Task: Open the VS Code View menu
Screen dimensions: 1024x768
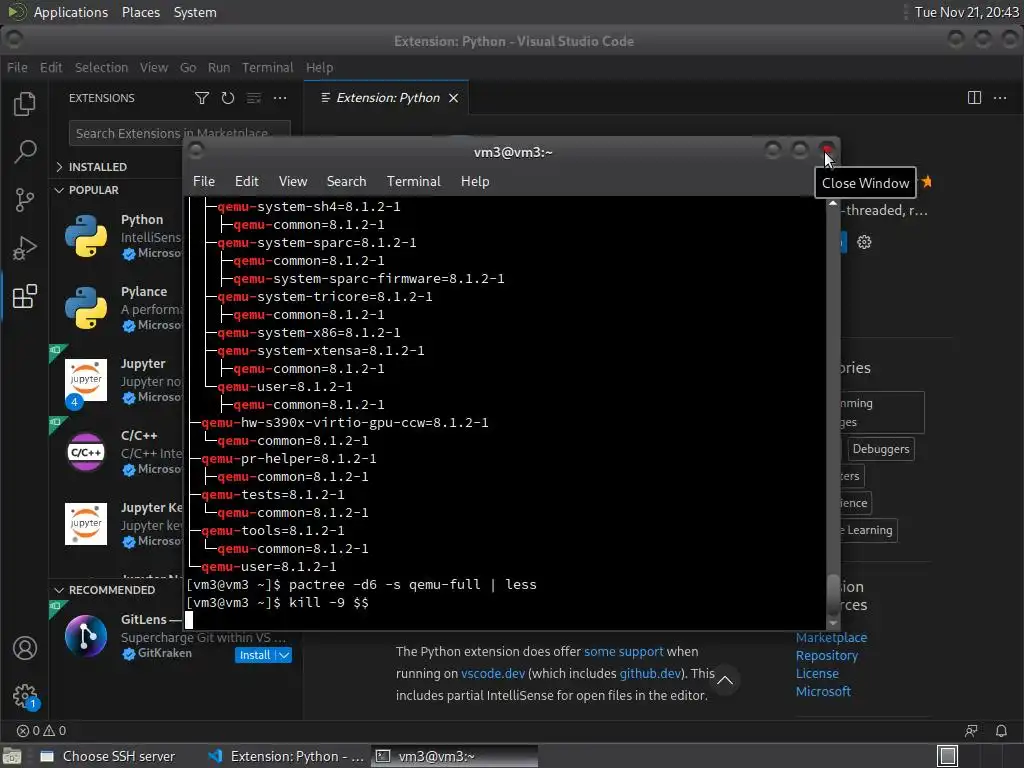Action: click(153, 67)
